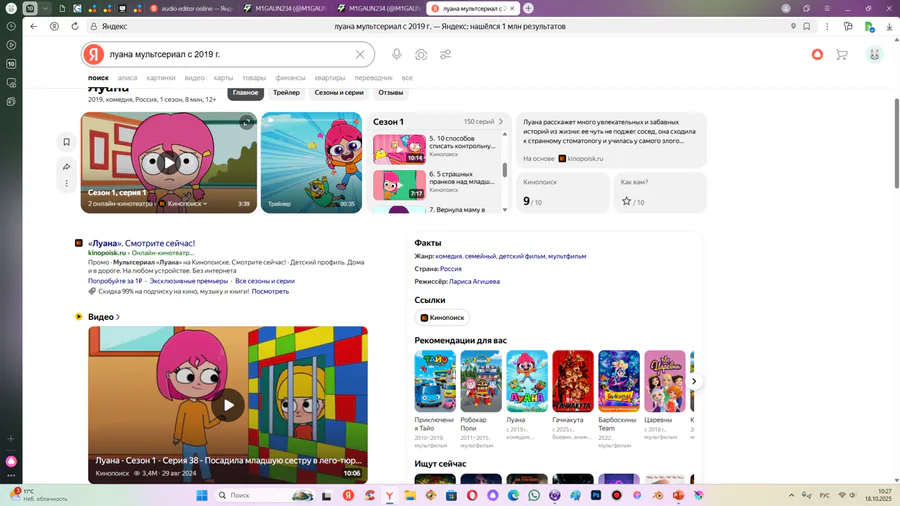Switch to the audio editor online tab
The height and width of the screenshot is (506, 900).
click(x=193, y=9)
